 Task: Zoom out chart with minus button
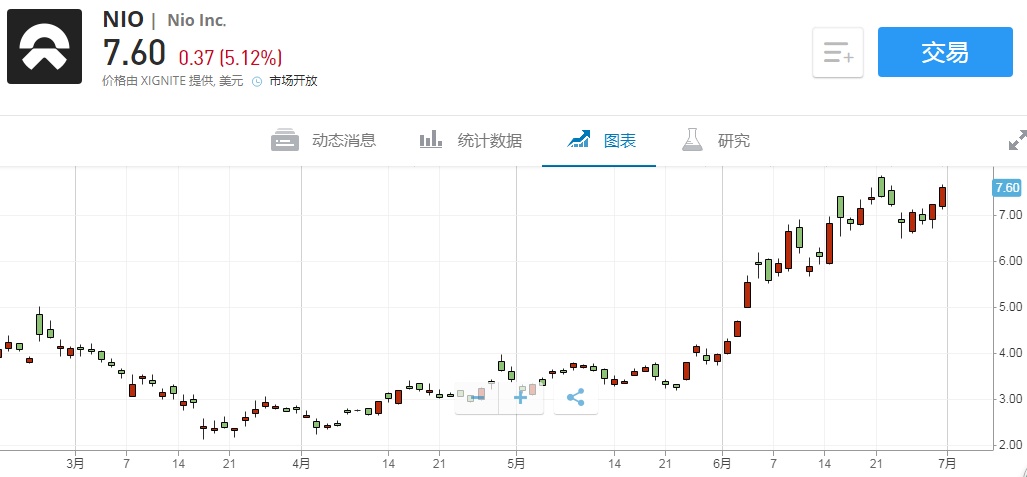[x=477, y=397]
